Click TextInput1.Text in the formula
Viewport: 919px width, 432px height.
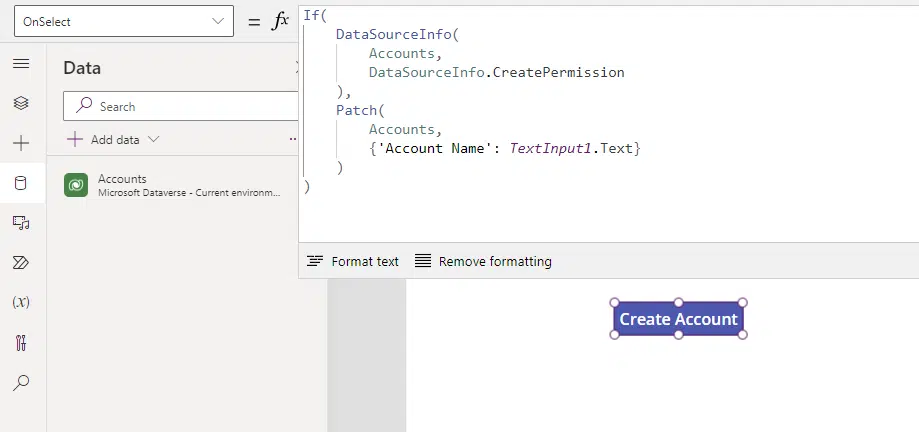tap(571, 148)
